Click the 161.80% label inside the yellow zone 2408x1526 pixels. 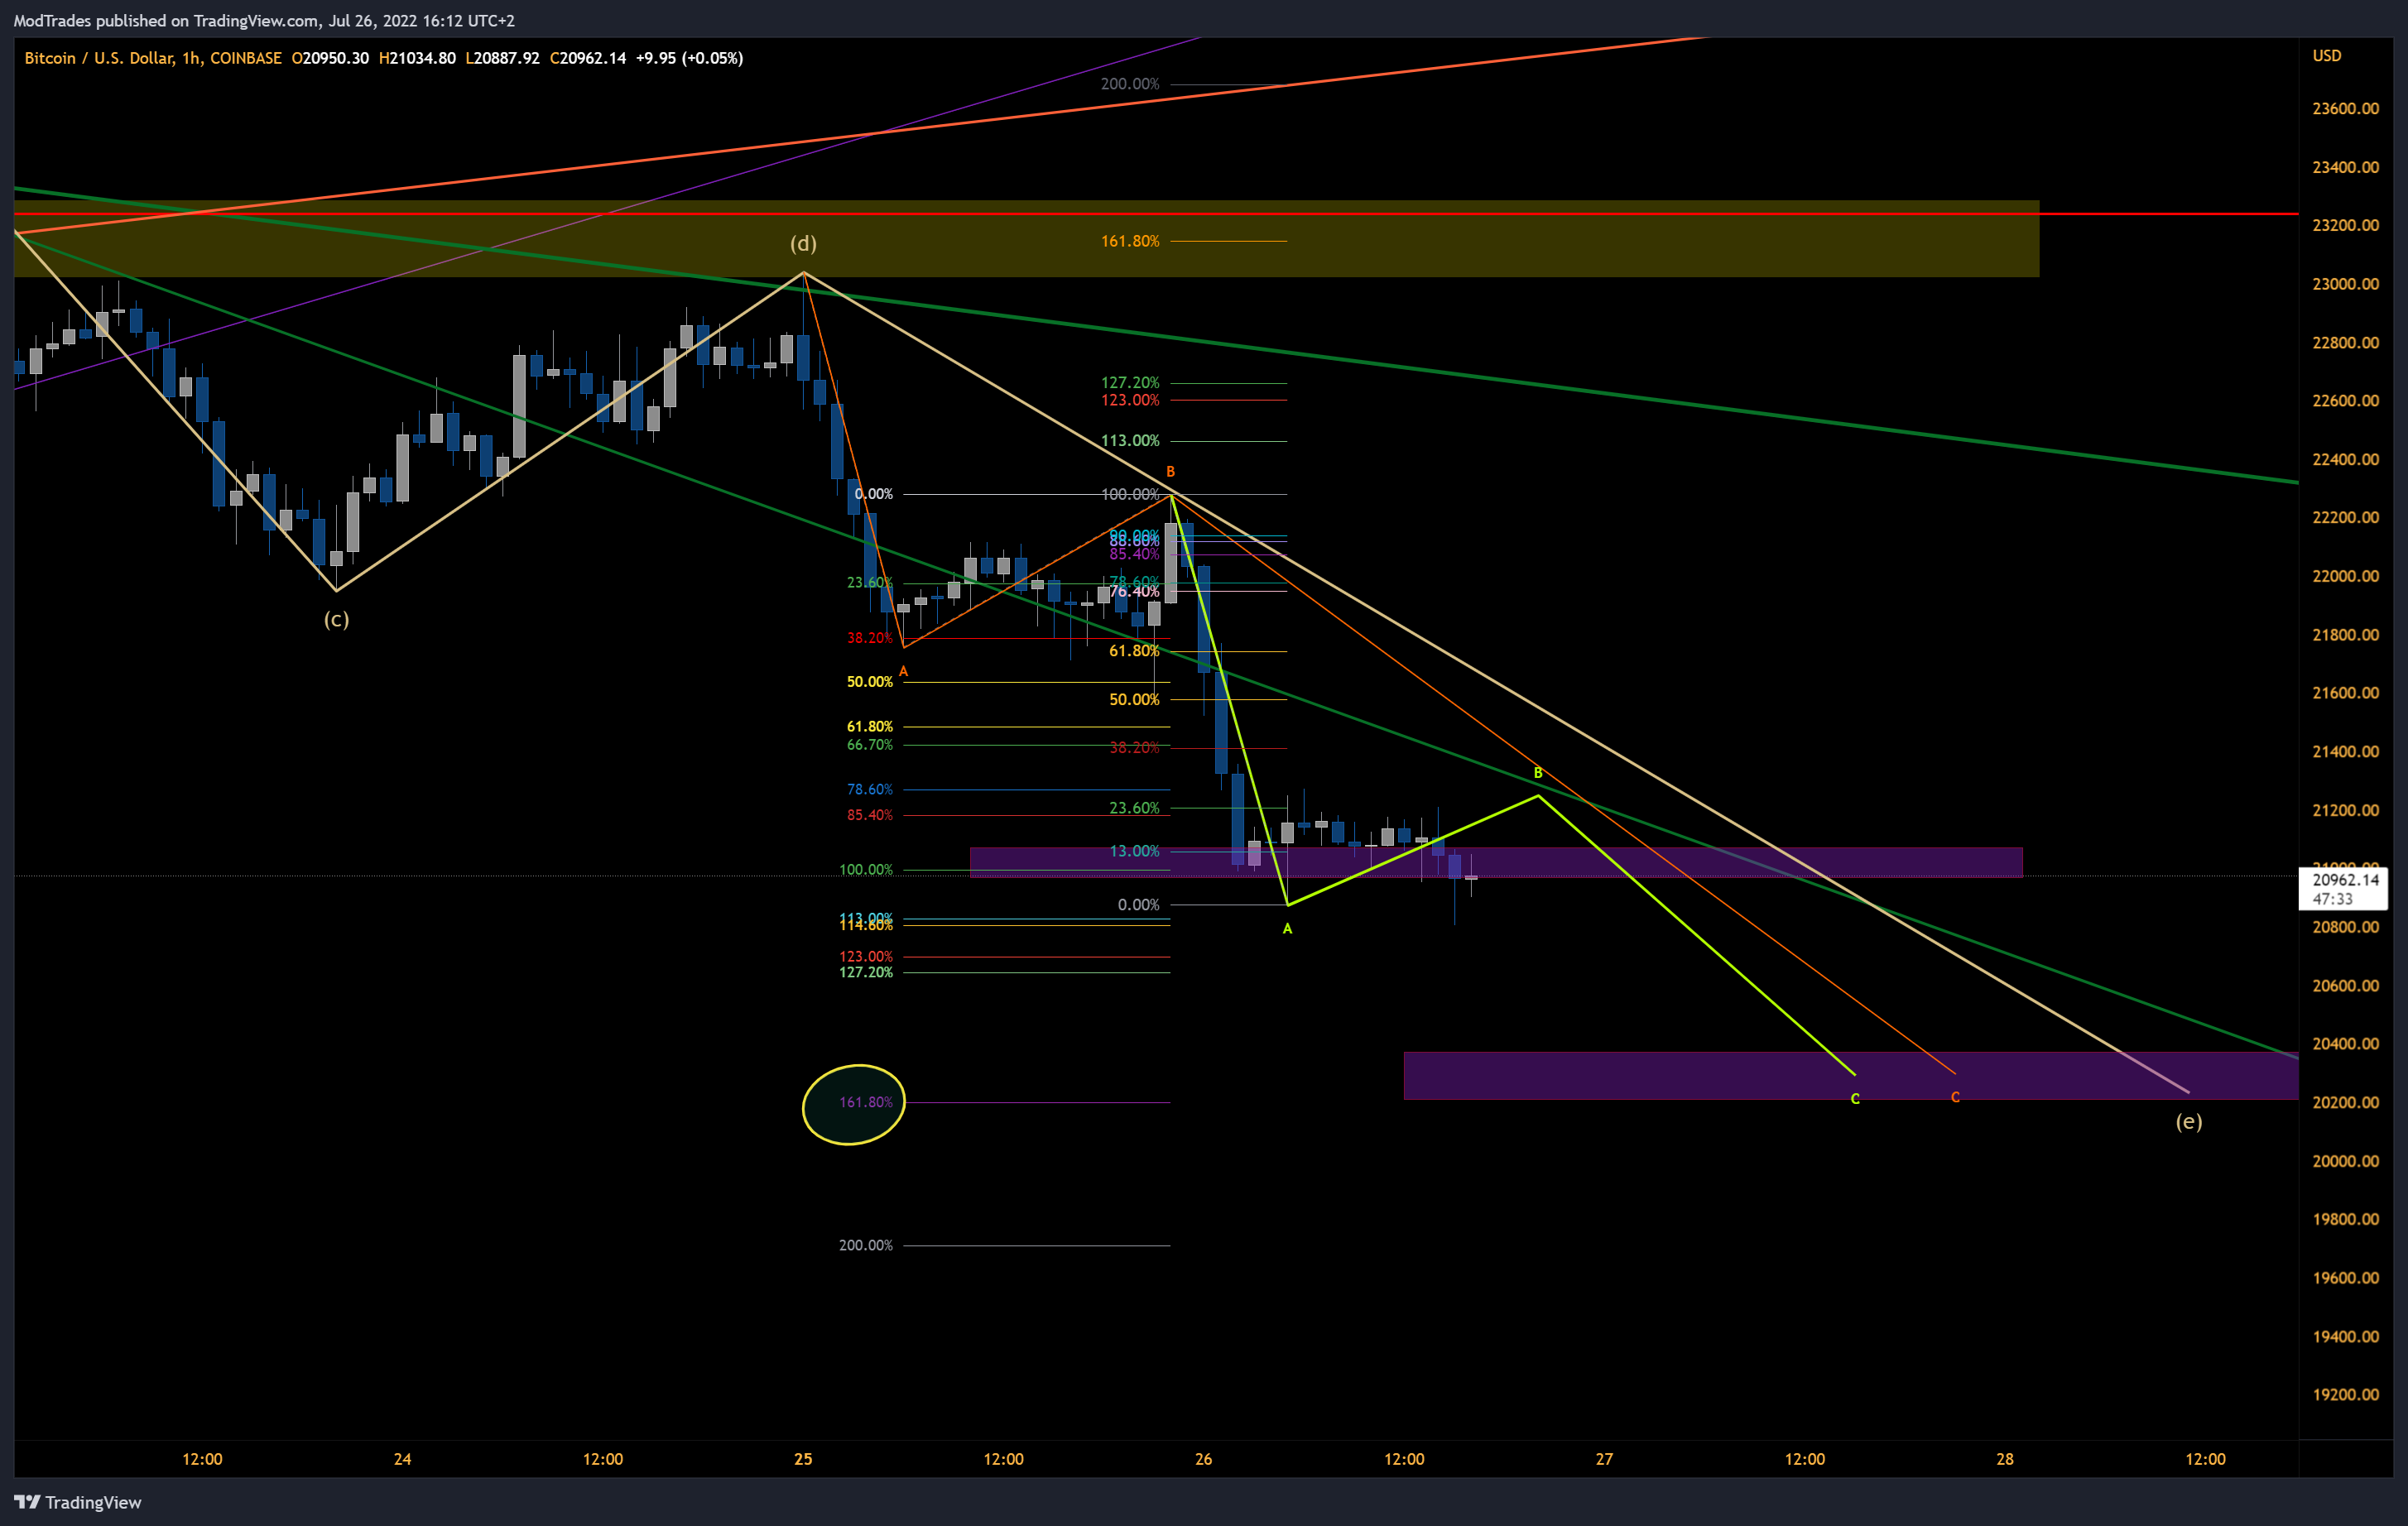[1130, 241]
